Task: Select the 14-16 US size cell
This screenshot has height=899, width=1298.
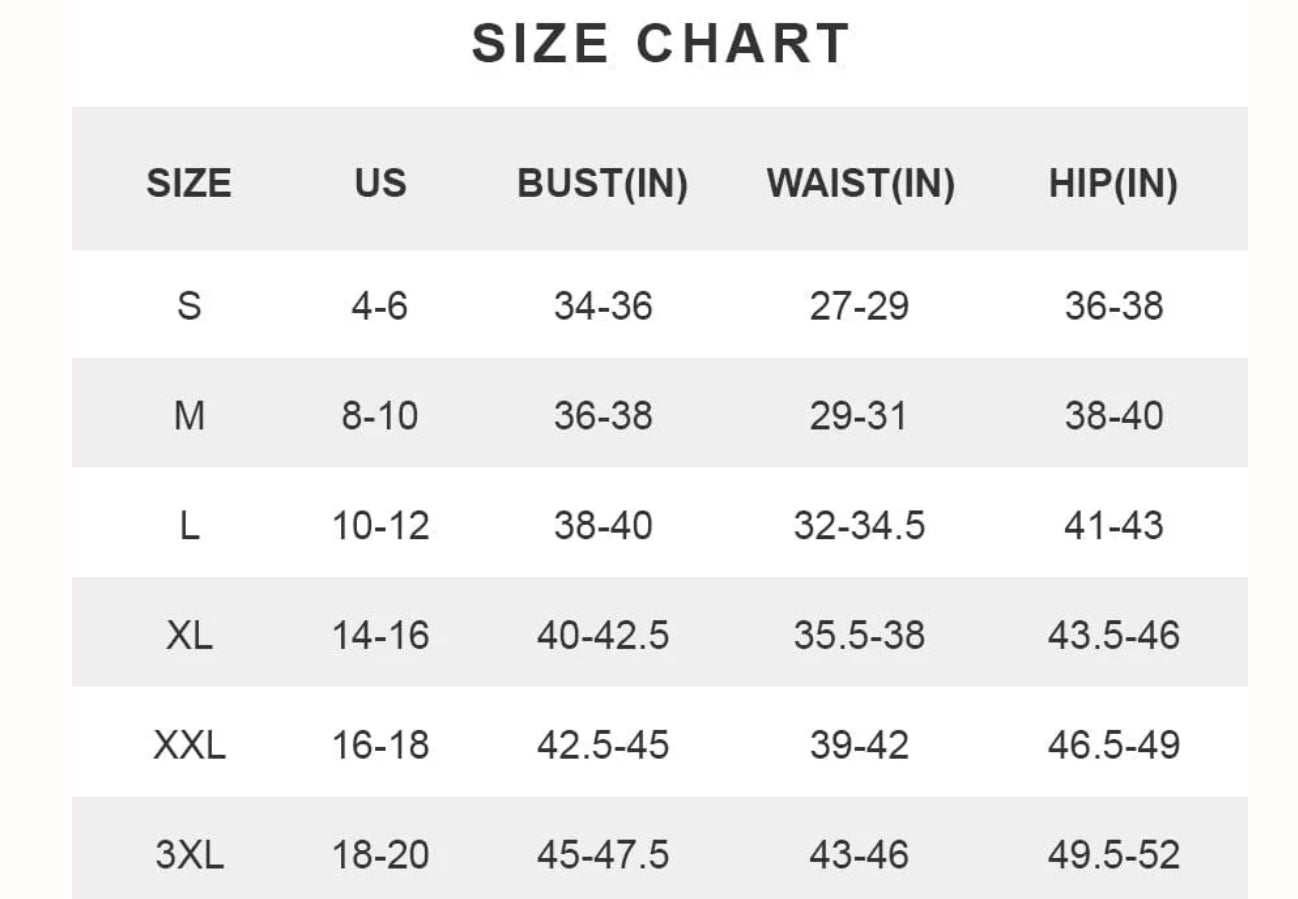Action: point(380,635)
